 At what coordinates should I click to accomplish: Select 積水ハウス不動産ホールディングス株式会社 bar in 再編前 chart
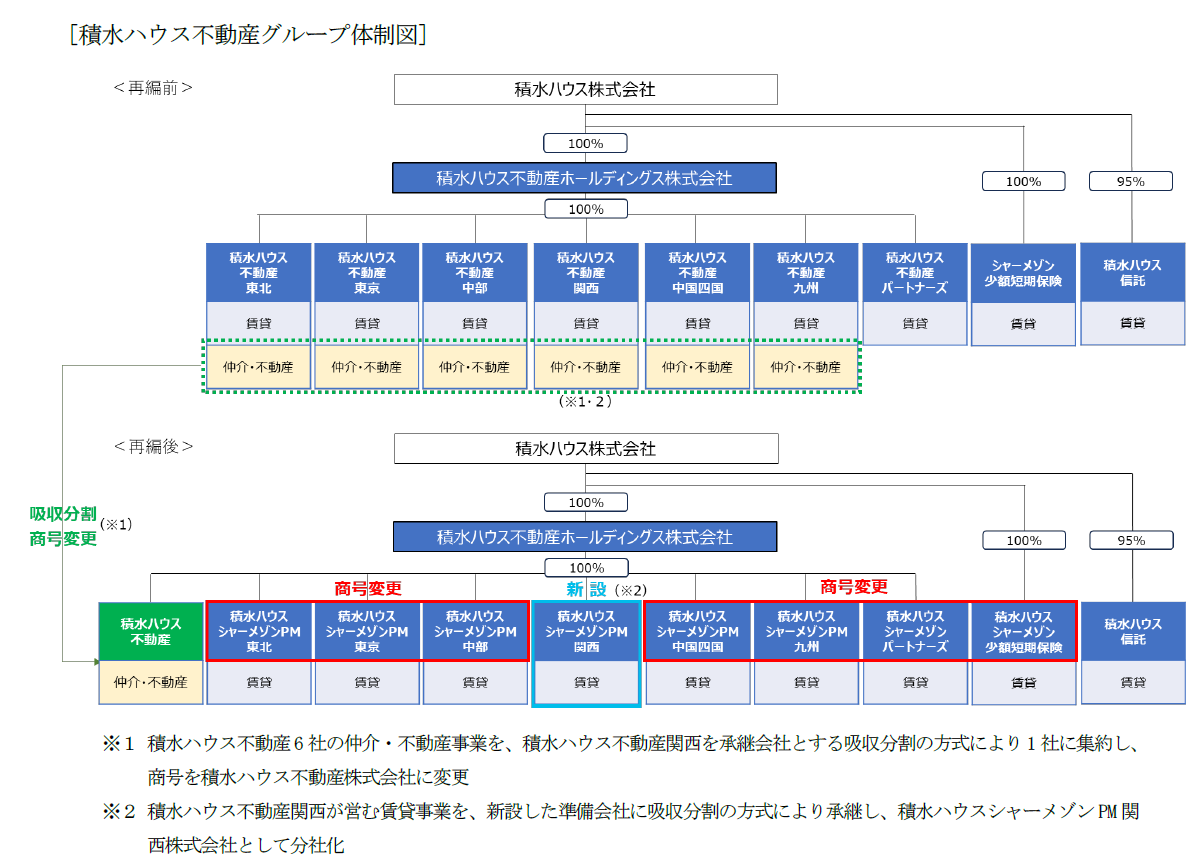pyautogui.click(x=584, y=178)
